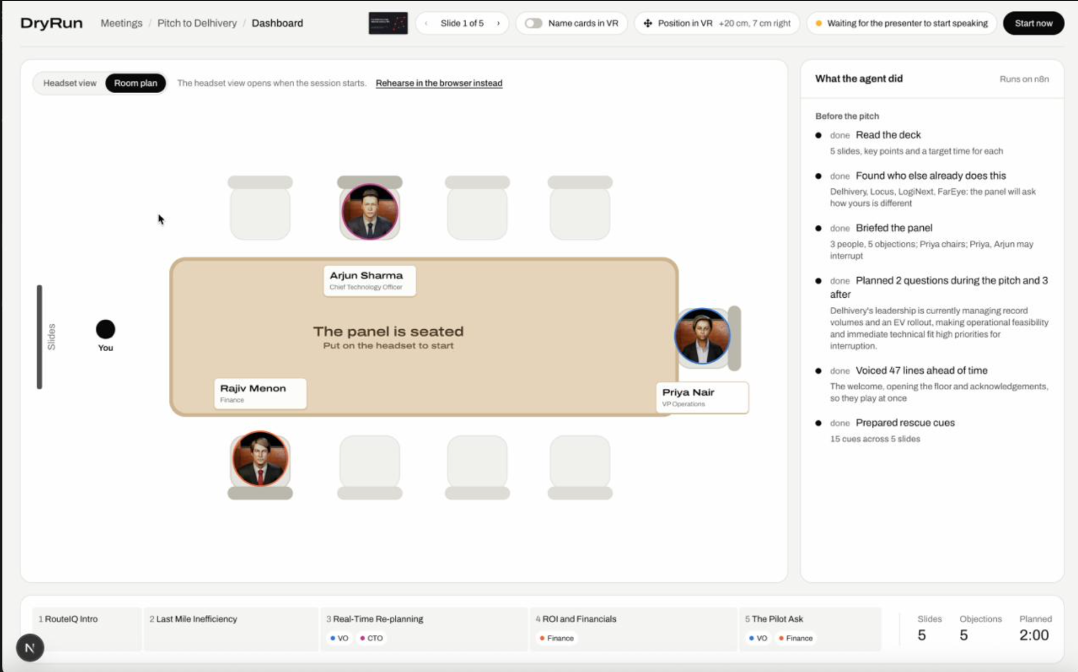
Task: Click the Rajiv Menon name card
Action: (x=260, y=393)
